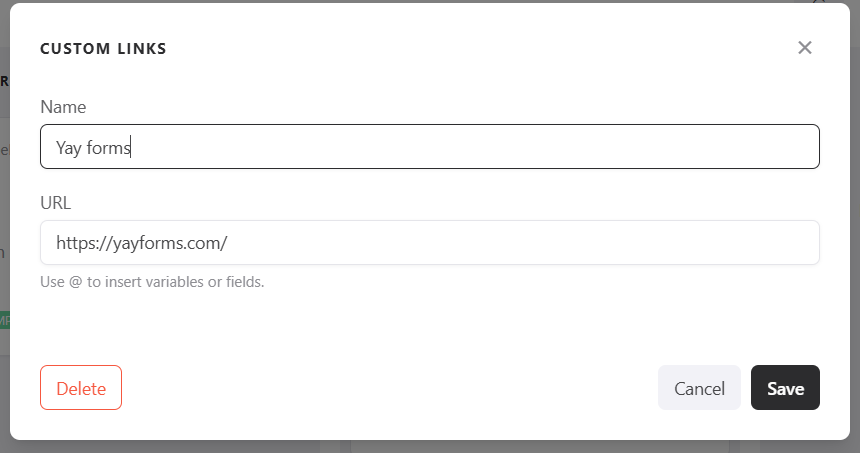Image resolution: width=860 pixels, height=453 pixels.
Task: Click the '@ to insert variables' hint text
Action: tap(152, 282)
